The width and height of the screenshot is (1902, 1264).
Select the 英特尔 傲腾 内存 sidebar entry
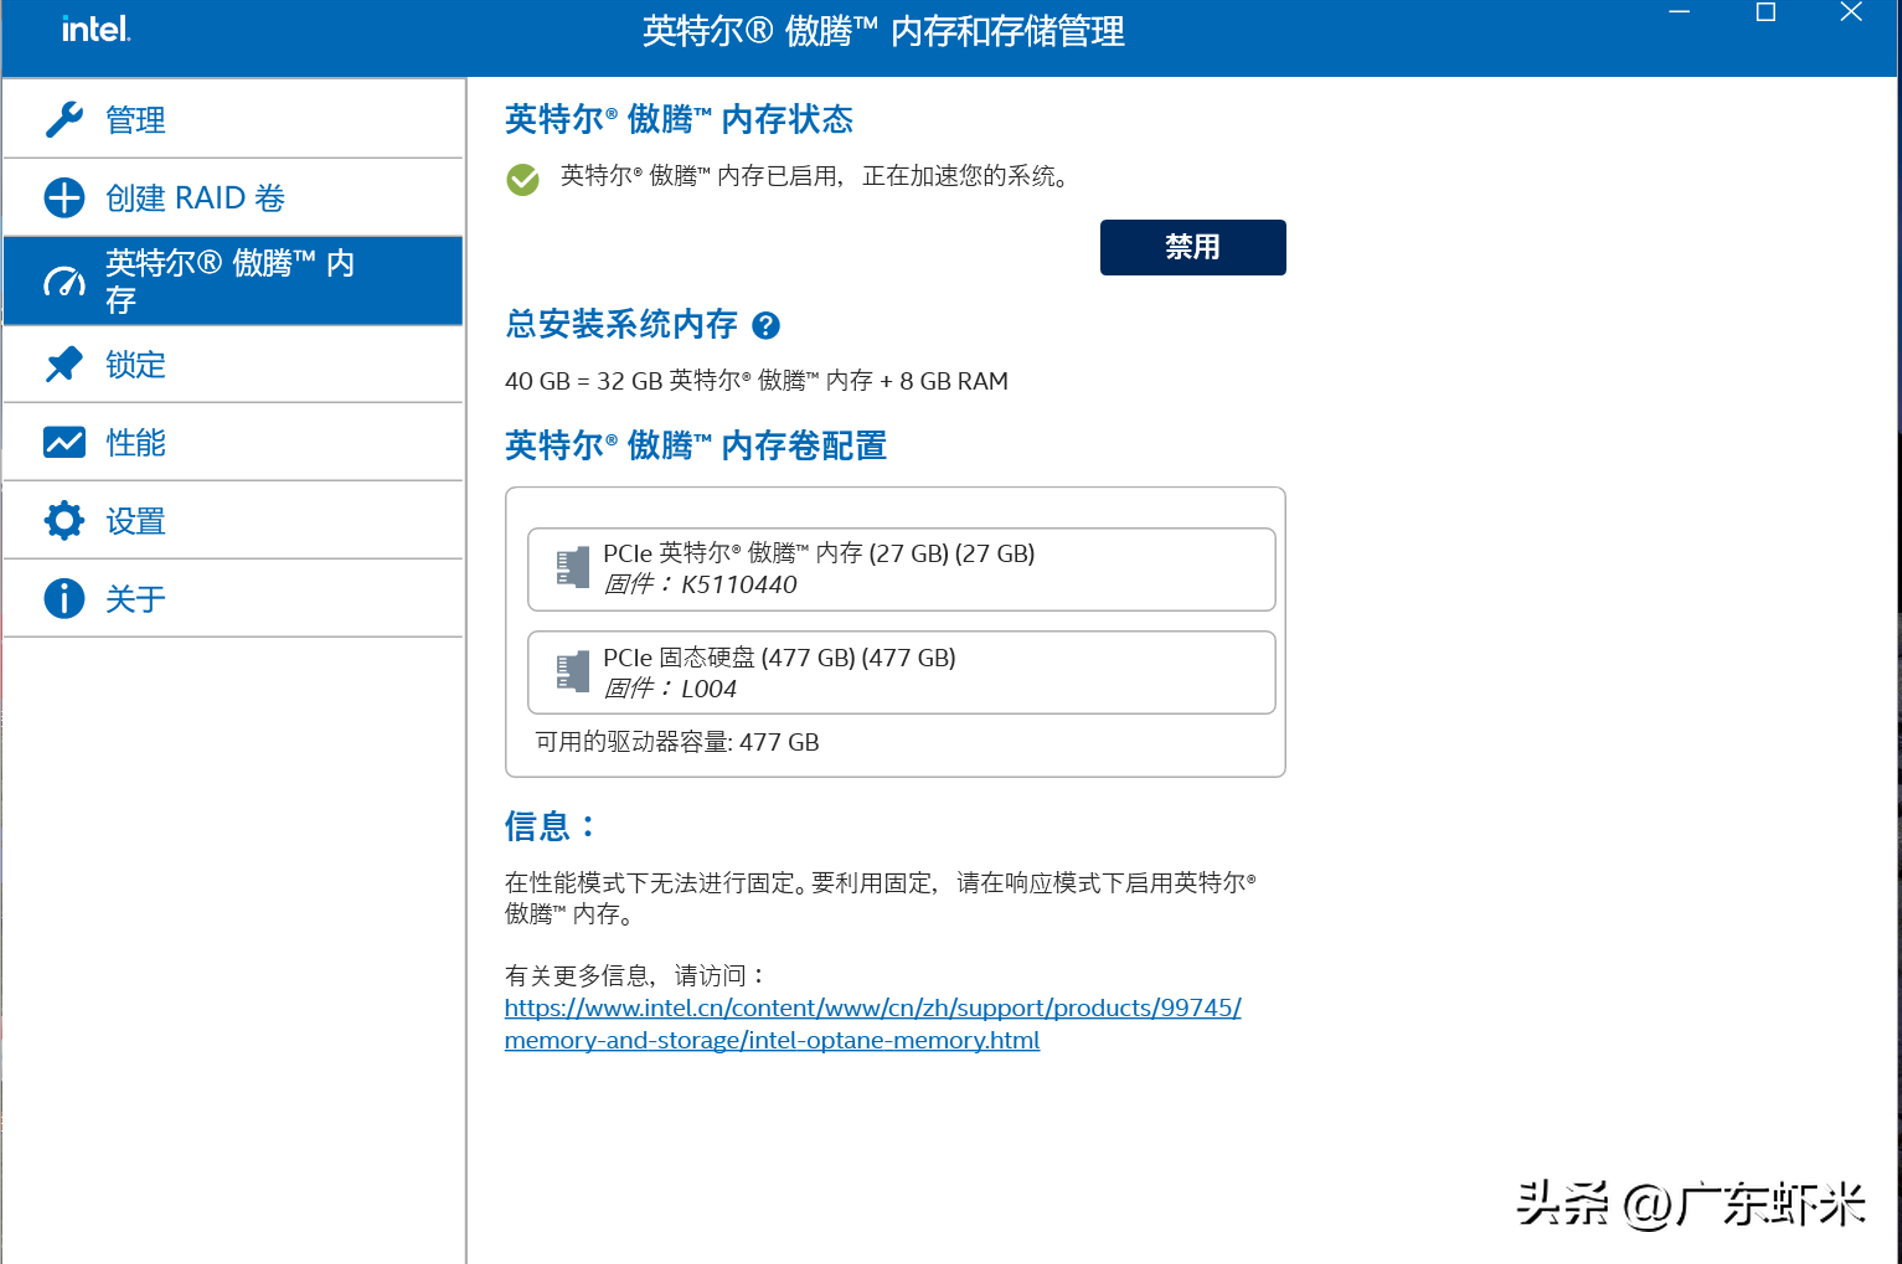(233, 281)
